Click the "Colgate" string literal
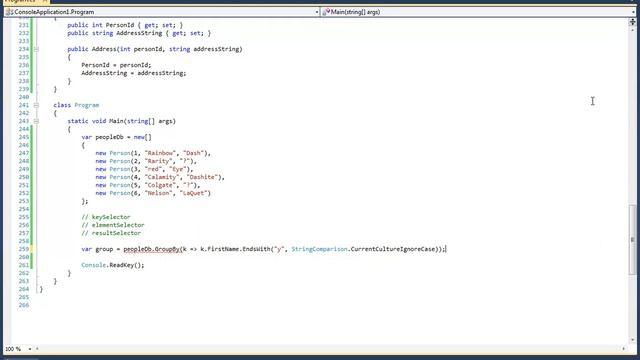 click(x=159, y=185)
